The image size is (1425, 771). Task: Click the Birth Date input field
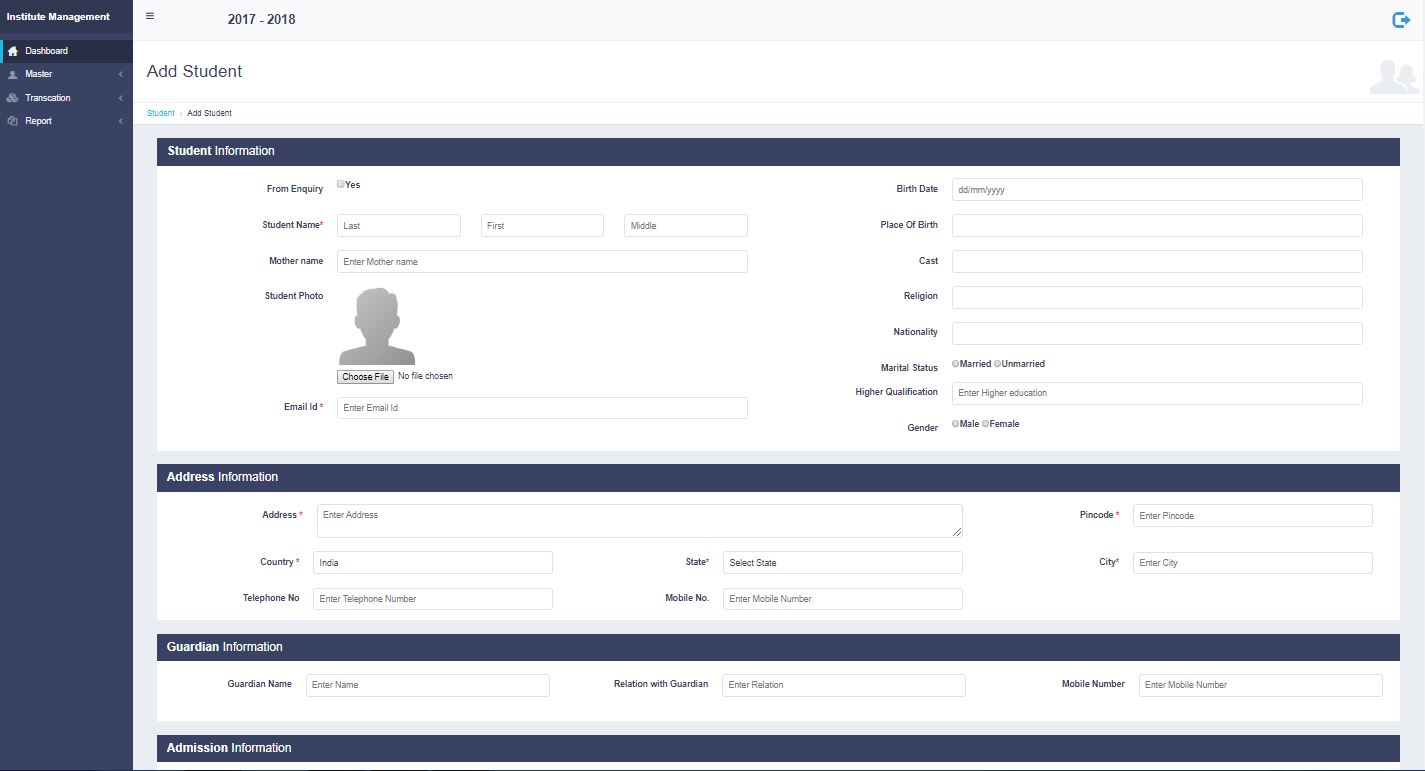(x=1156, y=190)
